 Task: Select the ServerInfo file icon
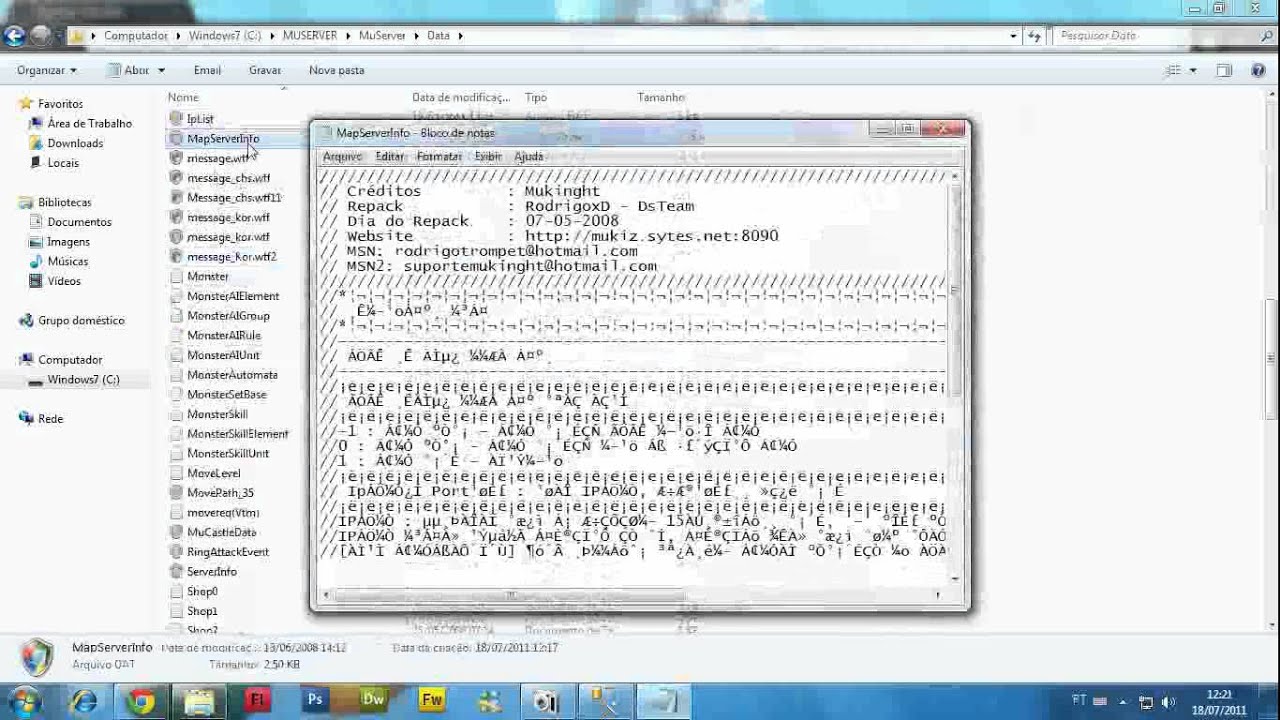176,572
